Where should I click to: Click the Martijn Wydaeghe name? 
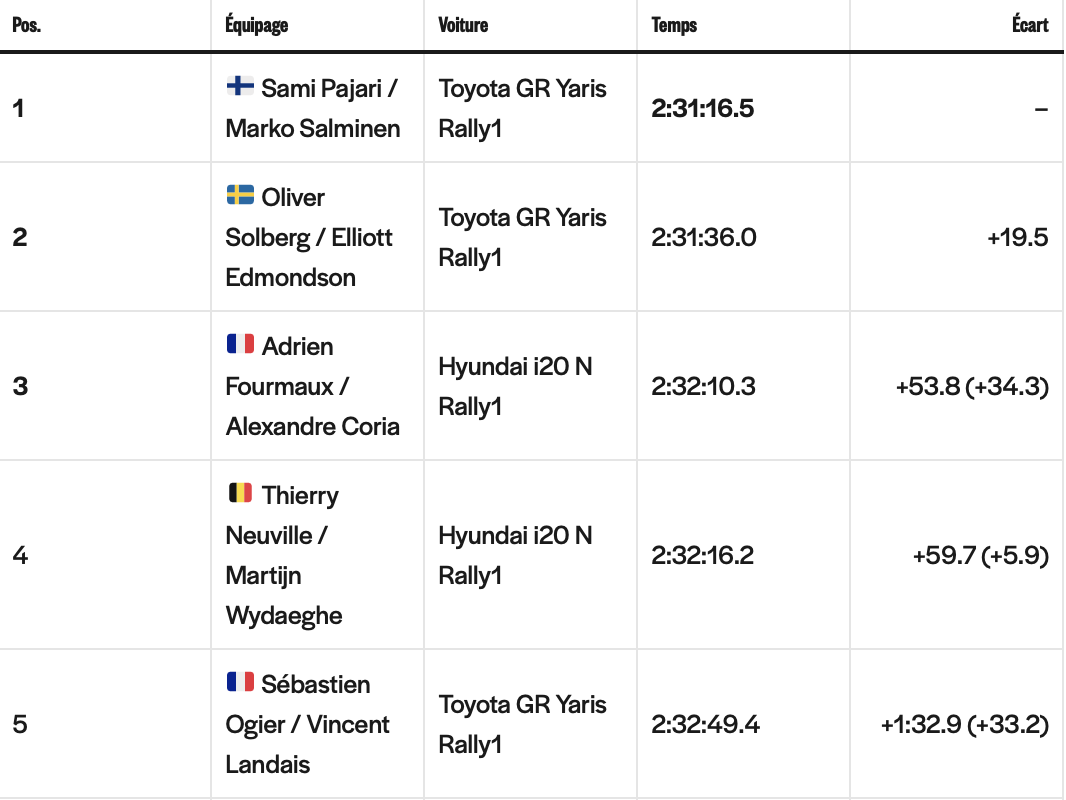click(284, 595)
